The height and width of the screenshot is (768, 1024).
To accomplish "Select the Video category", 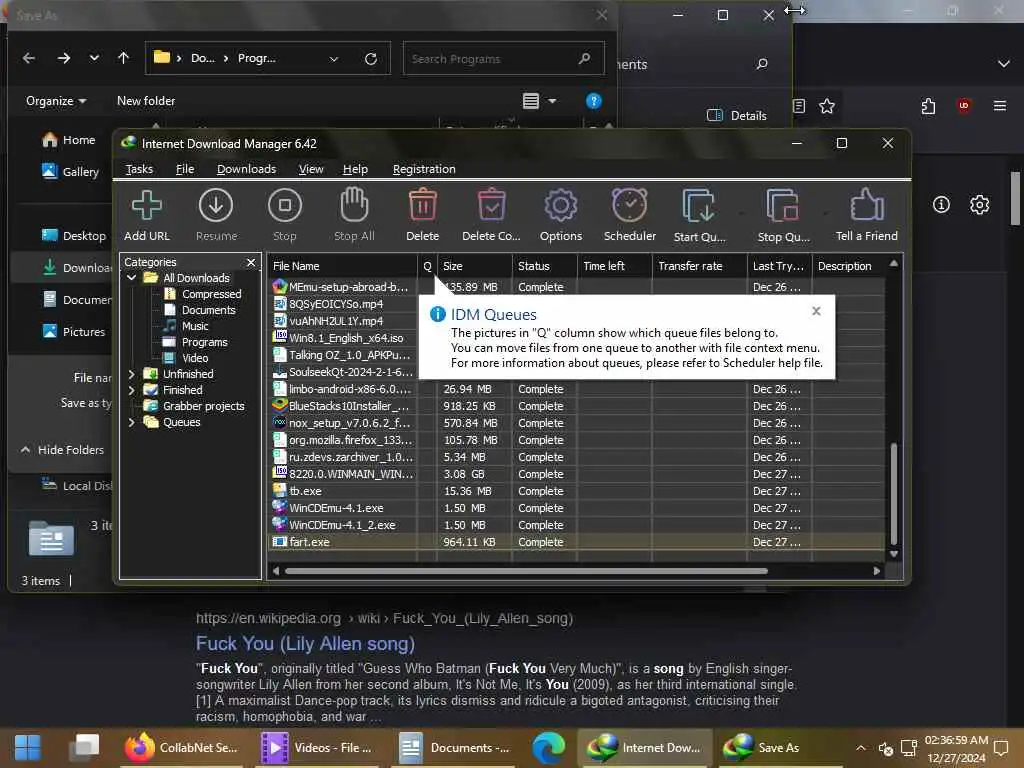I will 195,358.
